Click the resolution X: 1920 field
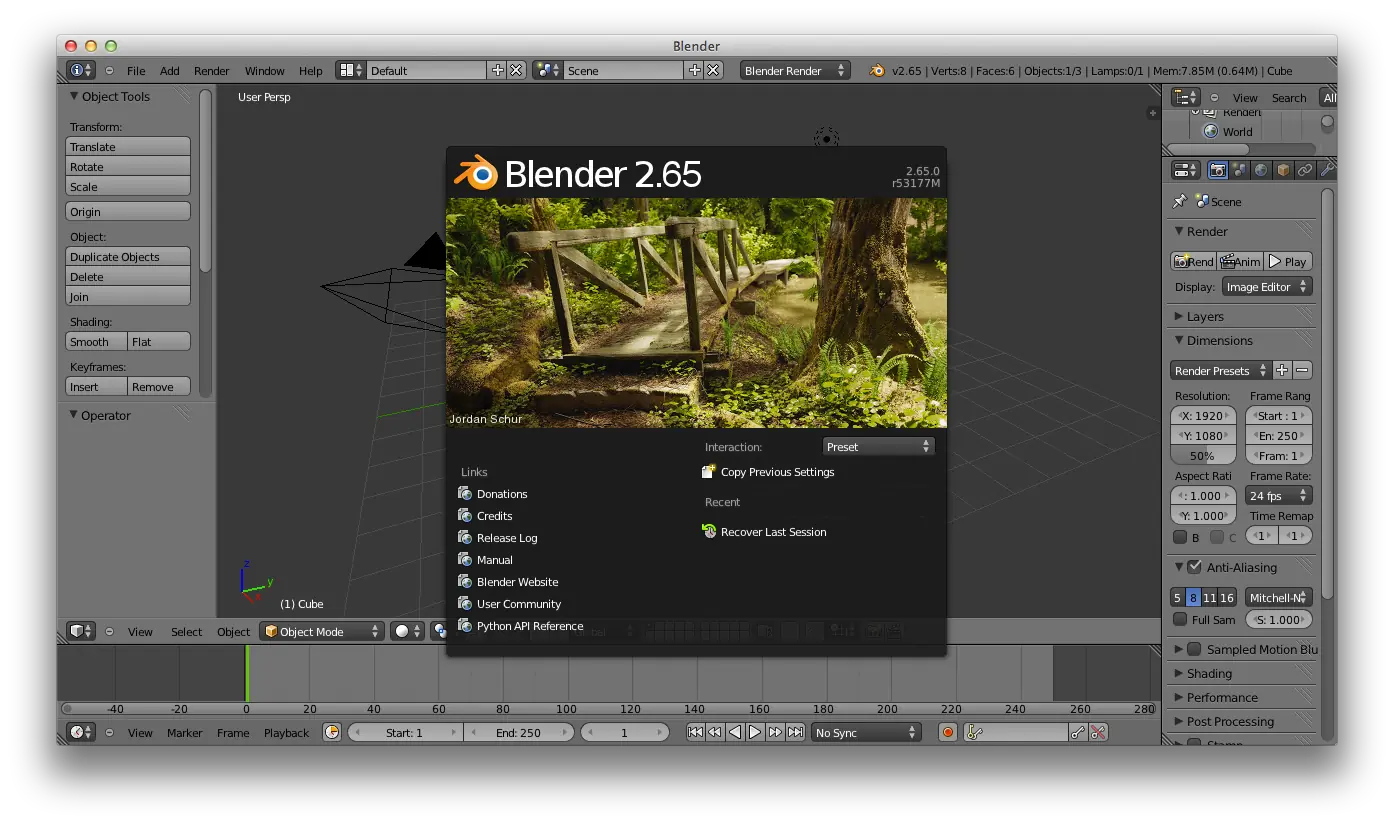1394x824 pixels. (x=1203, y=416)
